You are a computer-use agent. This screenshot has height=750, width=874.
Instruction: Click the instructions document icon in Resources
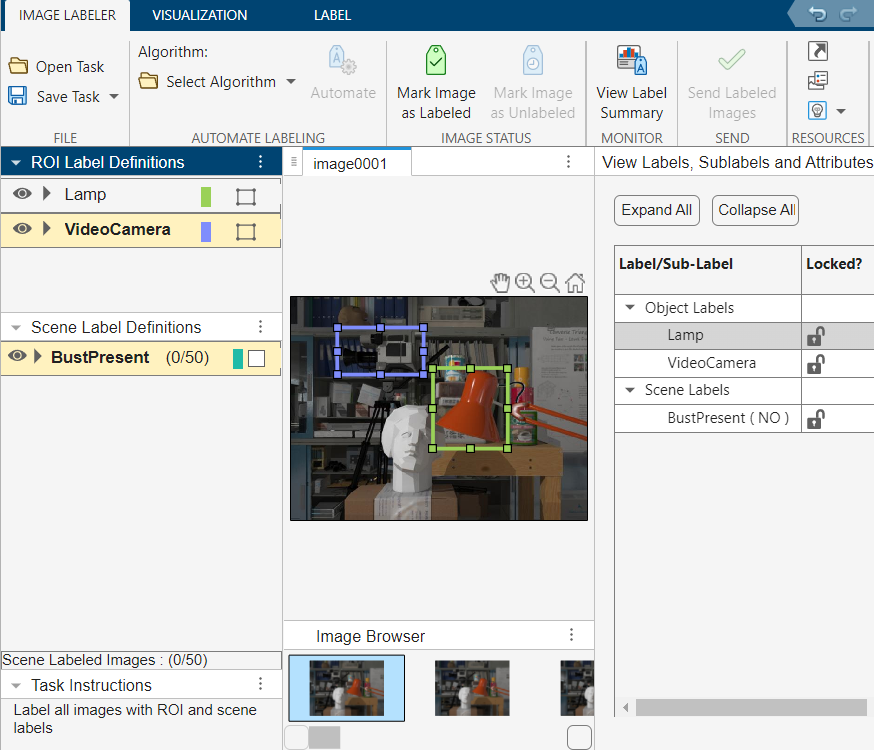(818, 81)
